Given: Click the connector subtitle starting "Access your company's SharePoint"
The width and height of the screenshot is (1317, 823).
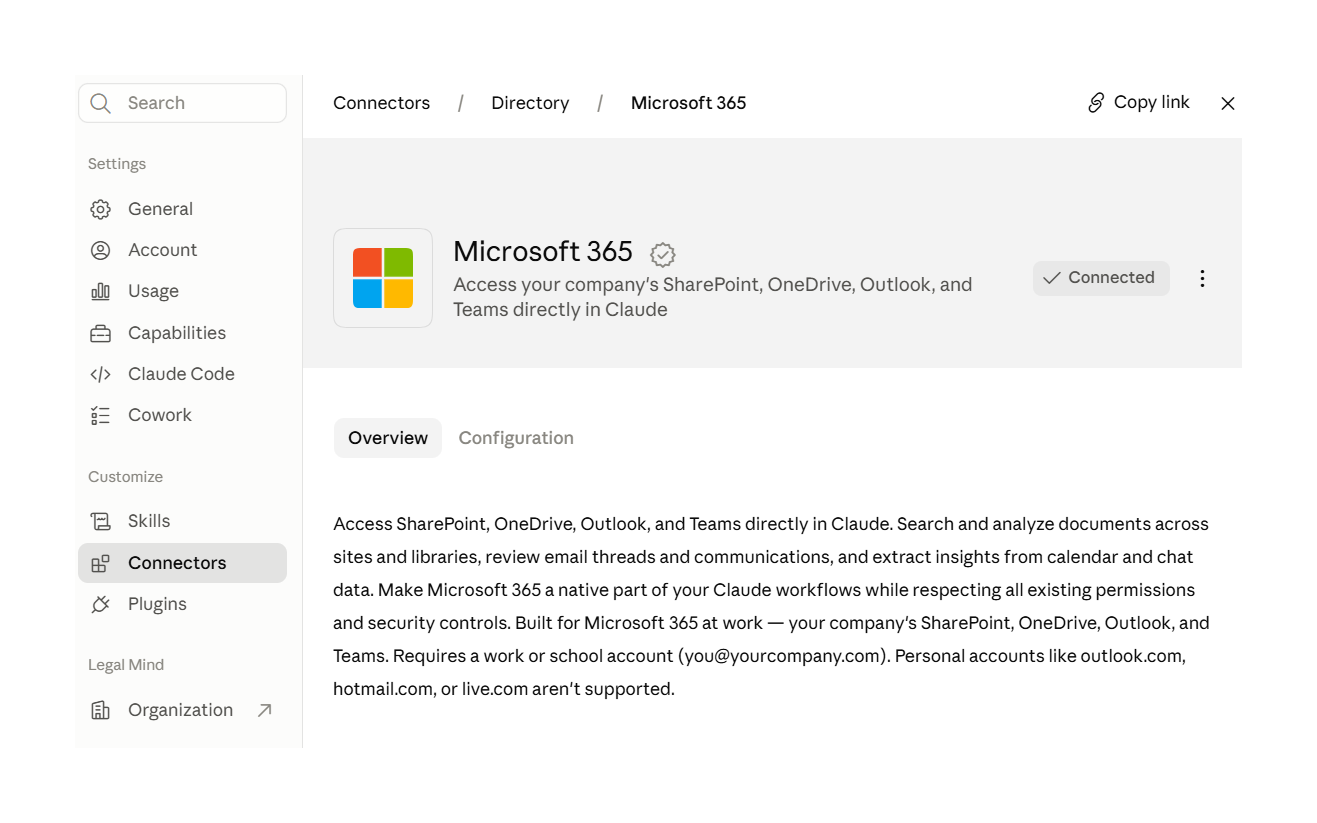Looking at the screenshot, I should pyautogui.click(x=712, y=297).
